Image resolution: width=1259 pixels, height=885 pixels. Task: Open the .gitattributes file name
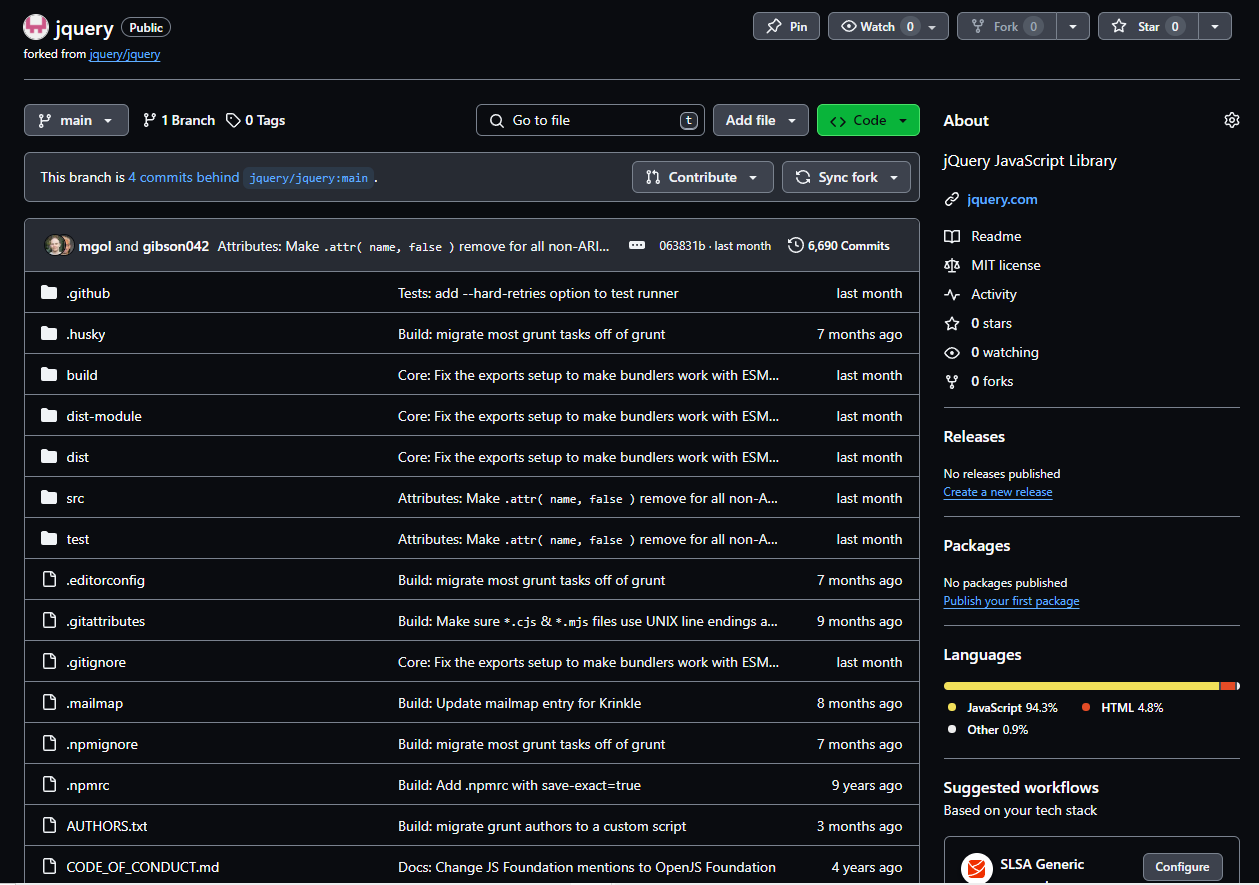106,621
